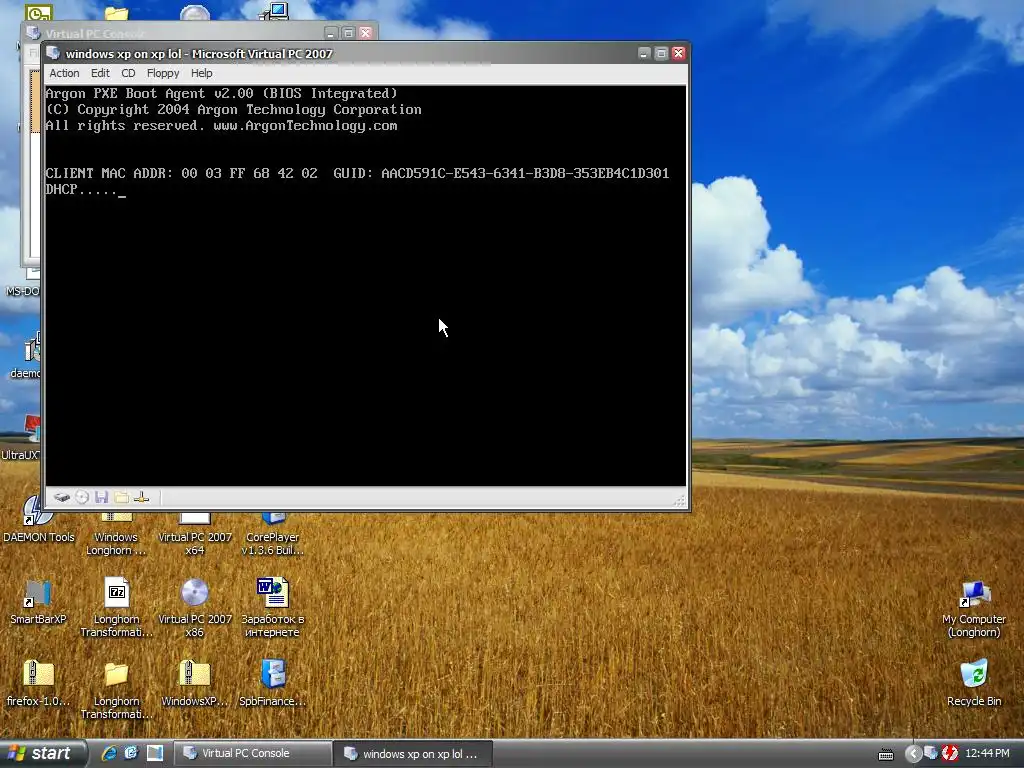Select the SmartBarXP shortcut icon
This screenshot has height=768, width=1024.
pos(38,602)
